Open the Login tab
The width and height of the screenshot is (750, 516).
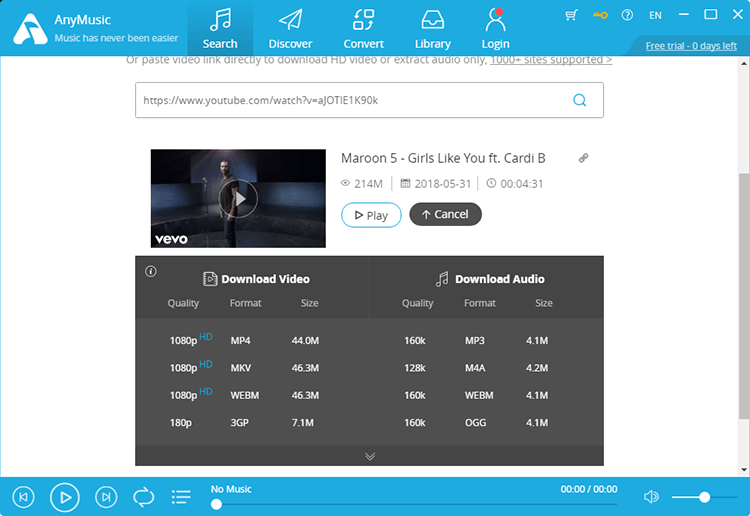click(x=495, y=29)
